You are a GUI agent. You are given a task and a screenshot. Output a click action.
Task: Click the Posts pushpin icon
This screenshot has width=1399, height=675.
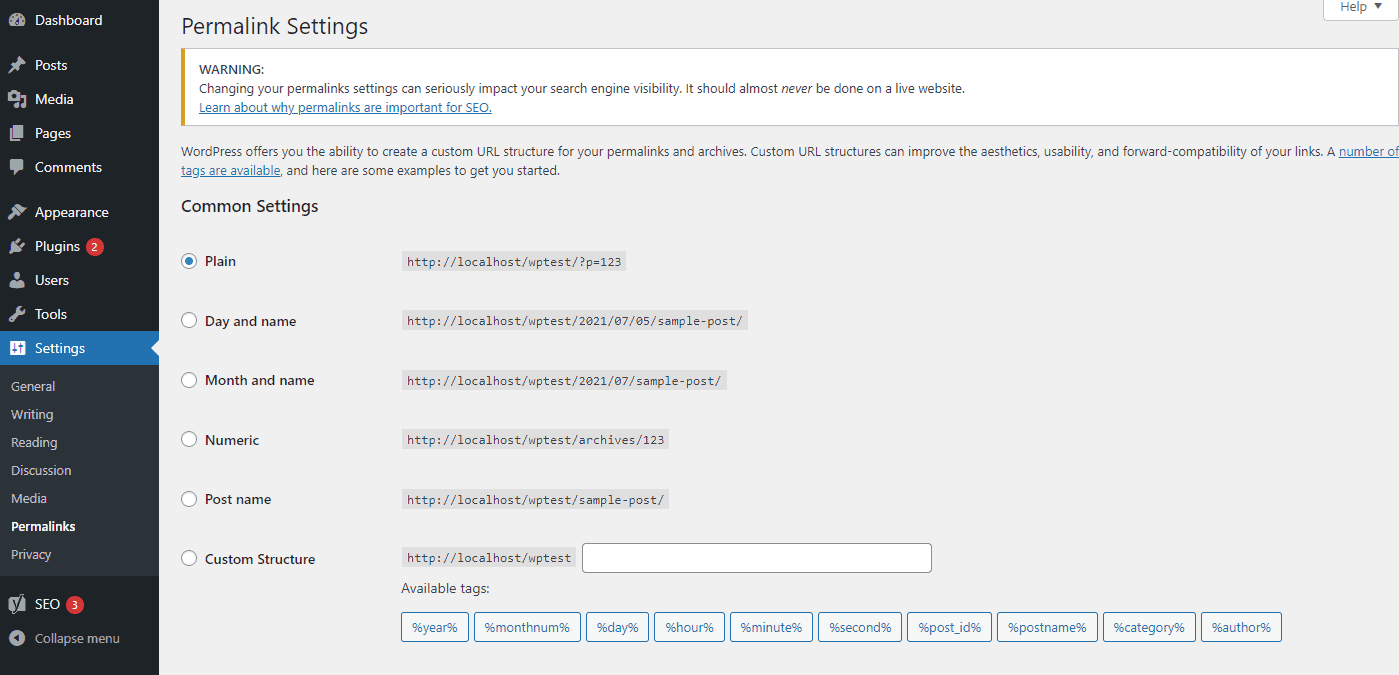pos(17,65)
